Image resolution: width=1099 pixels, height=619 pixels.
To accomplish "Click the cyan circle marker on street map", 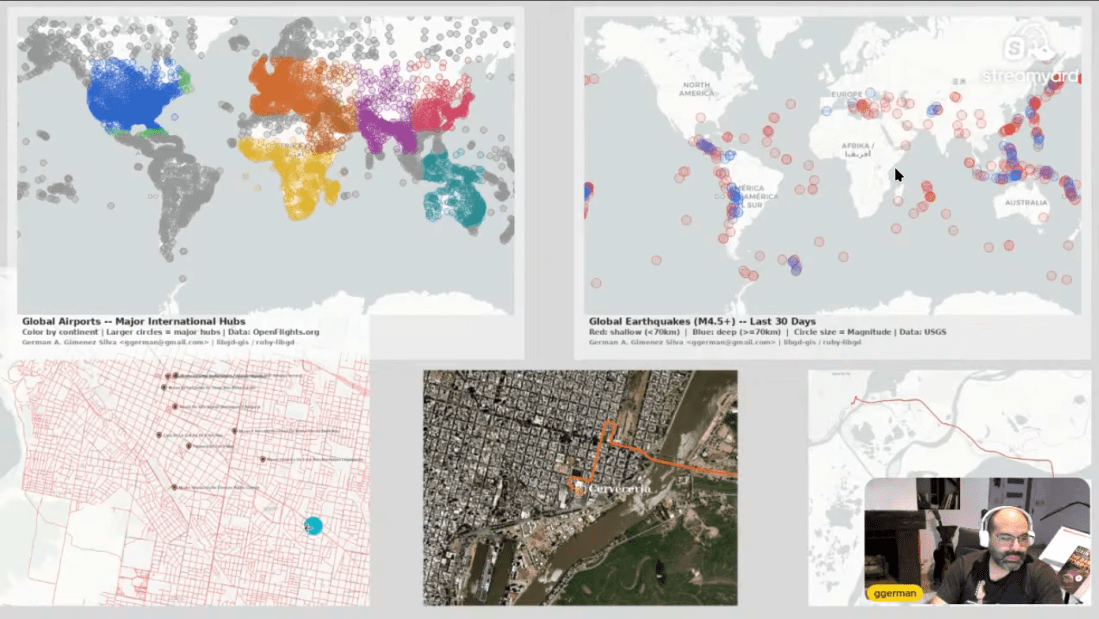I will tap(313, 526).
